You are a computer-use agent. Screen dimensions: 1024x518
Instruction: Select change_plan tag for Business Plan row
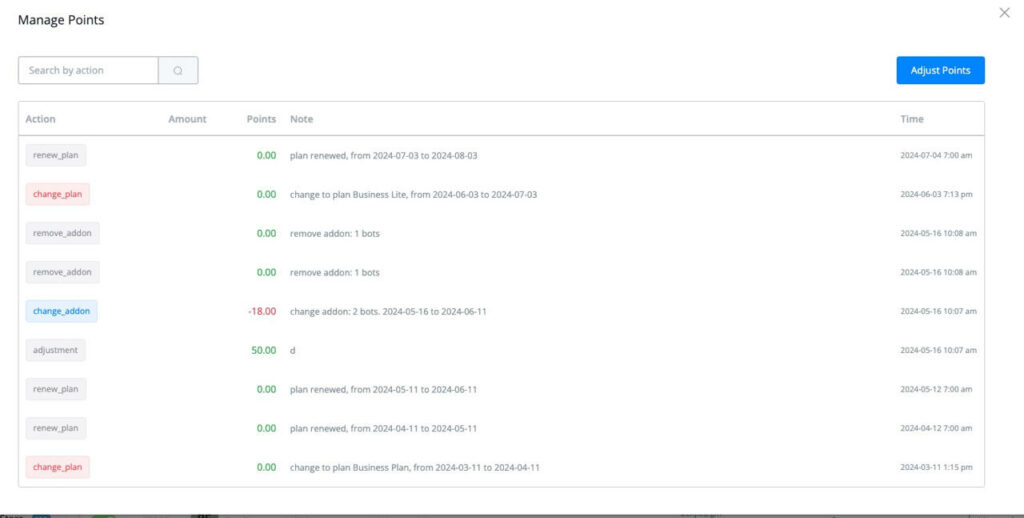[x=57, y=467]
